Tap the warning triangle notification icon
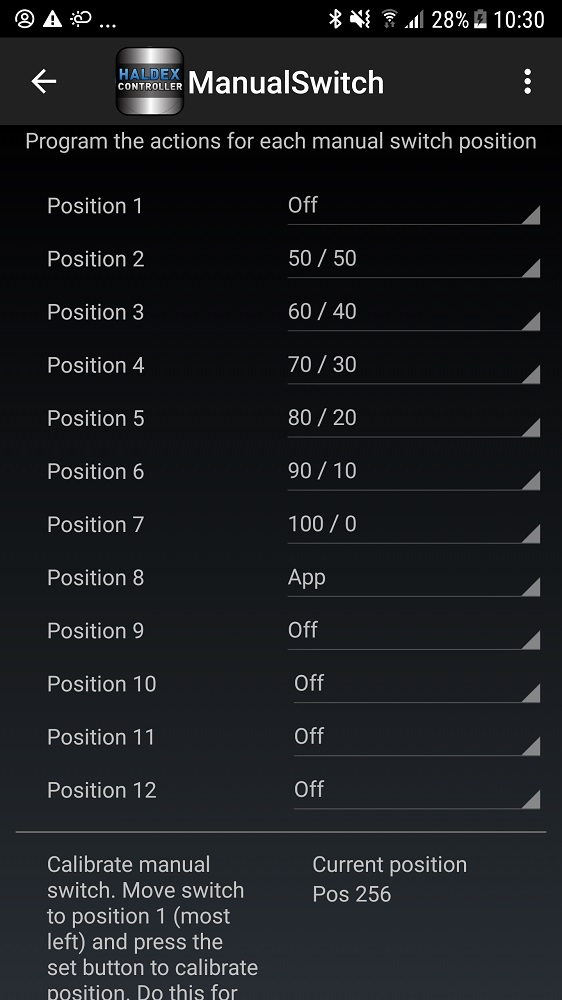Screen dimensions: 562x1000 pos(52,19)
